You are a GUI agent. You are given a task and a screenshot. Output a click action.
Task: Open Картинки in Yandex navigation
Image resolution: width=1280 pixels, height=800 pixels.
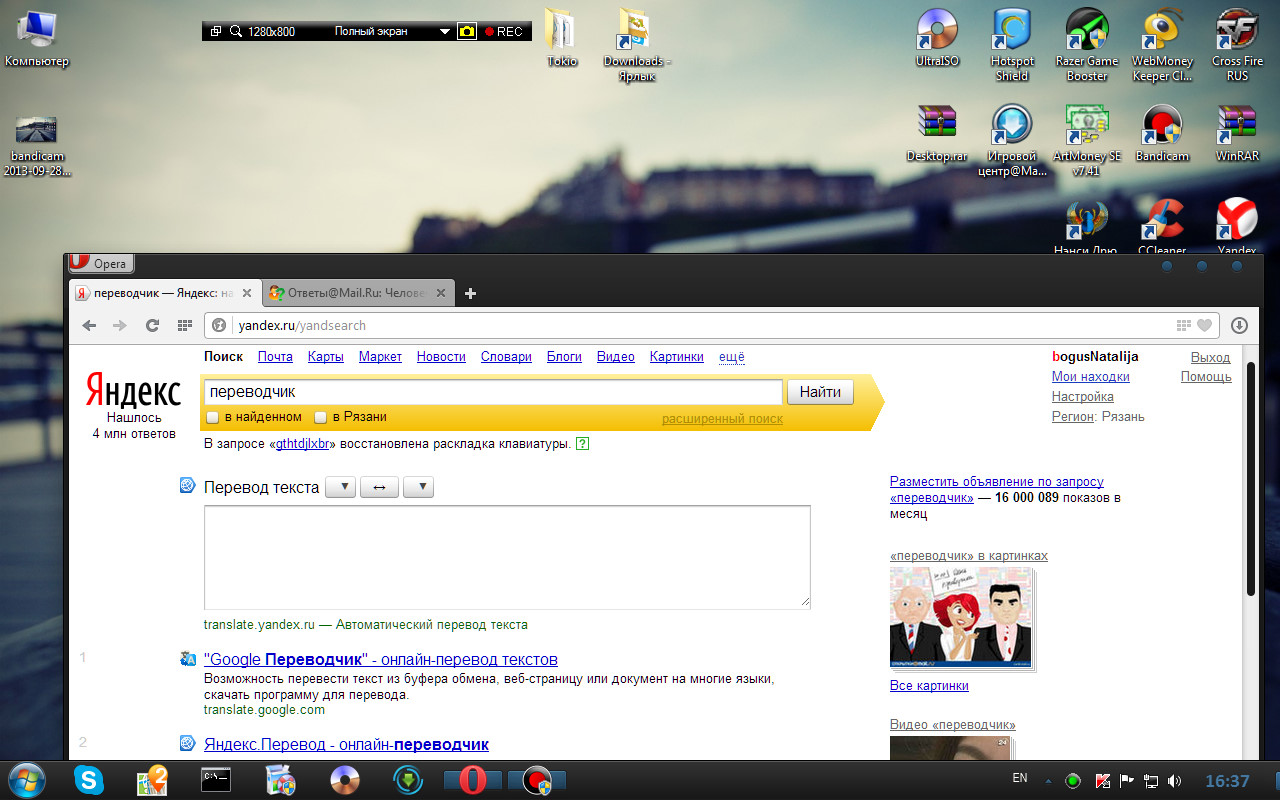(x=677, y=357)
